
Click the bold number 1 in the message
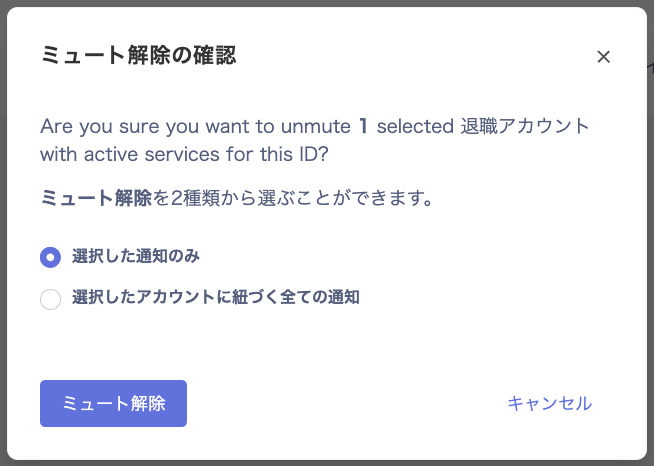coord(364,127)
